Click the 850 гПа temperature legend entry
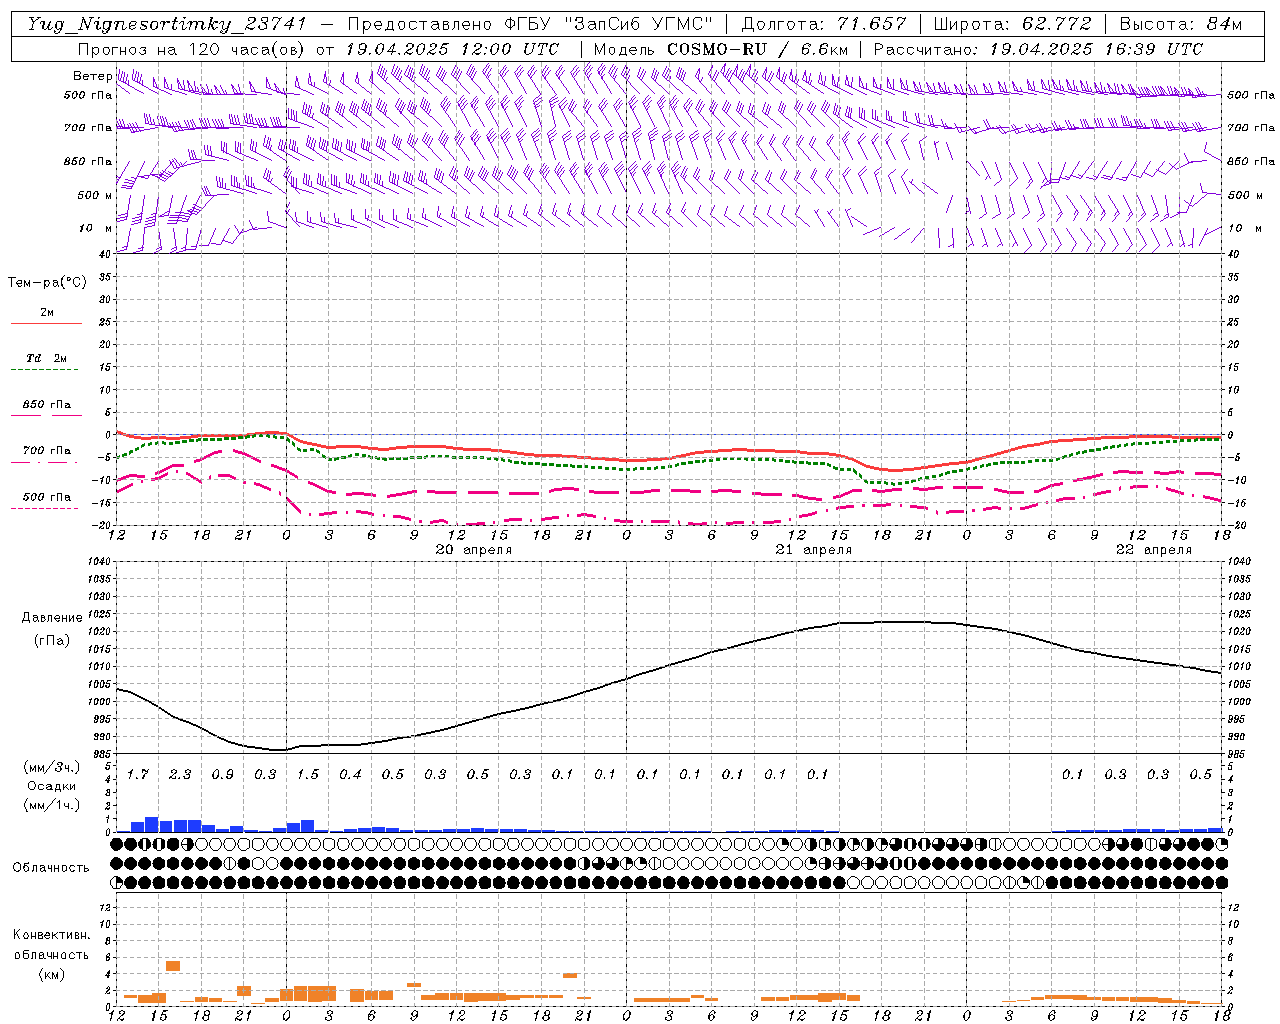Viewport: 1280px width, 1024px height. pyautogui.click(x=46, y=409)
